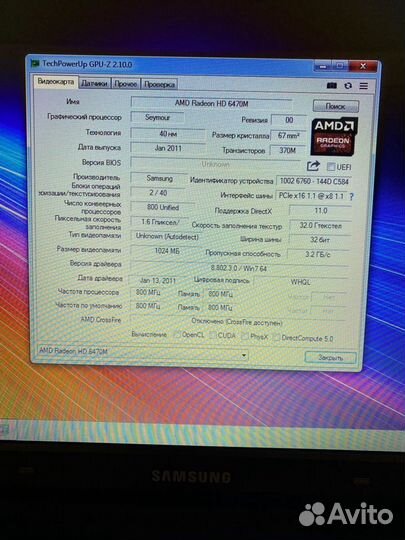
Task: Click the AMD CrossFire status field
Action: (x=237, y=322)
